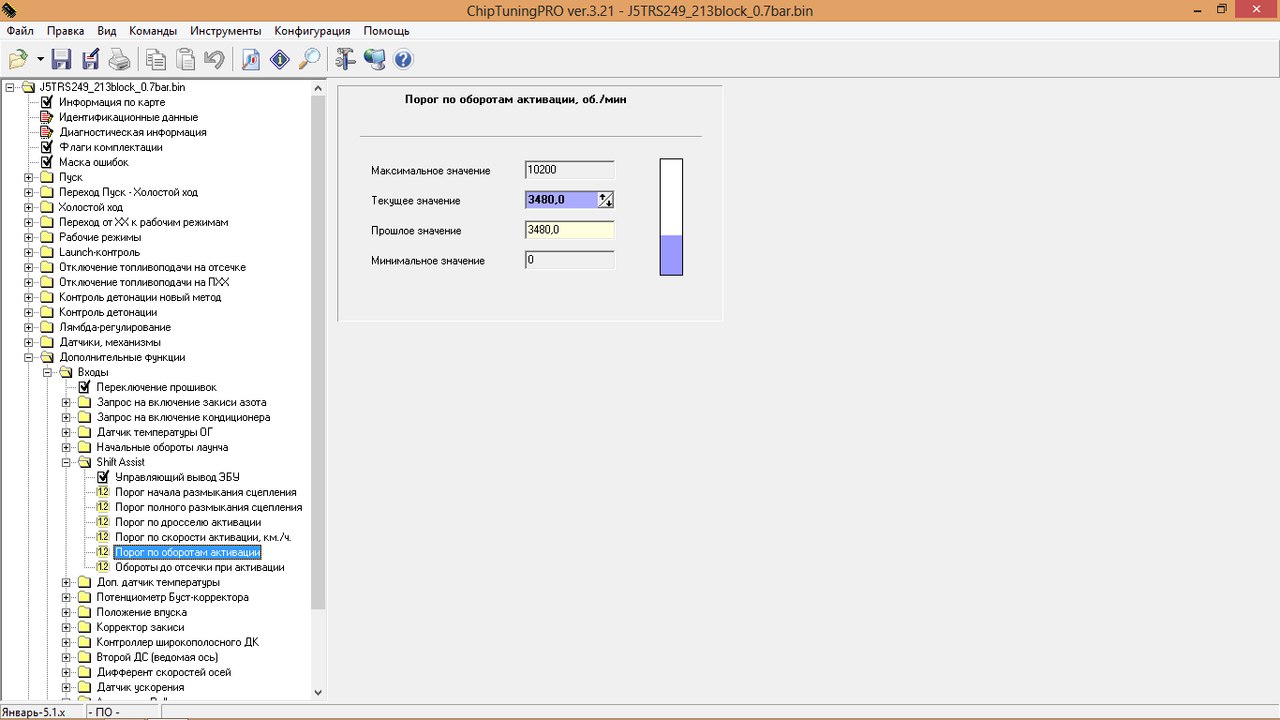This screenshot has height=720, width=1280.
Task: Toggle check icon of Маска ошибок
Action: (x=46, y=162)
